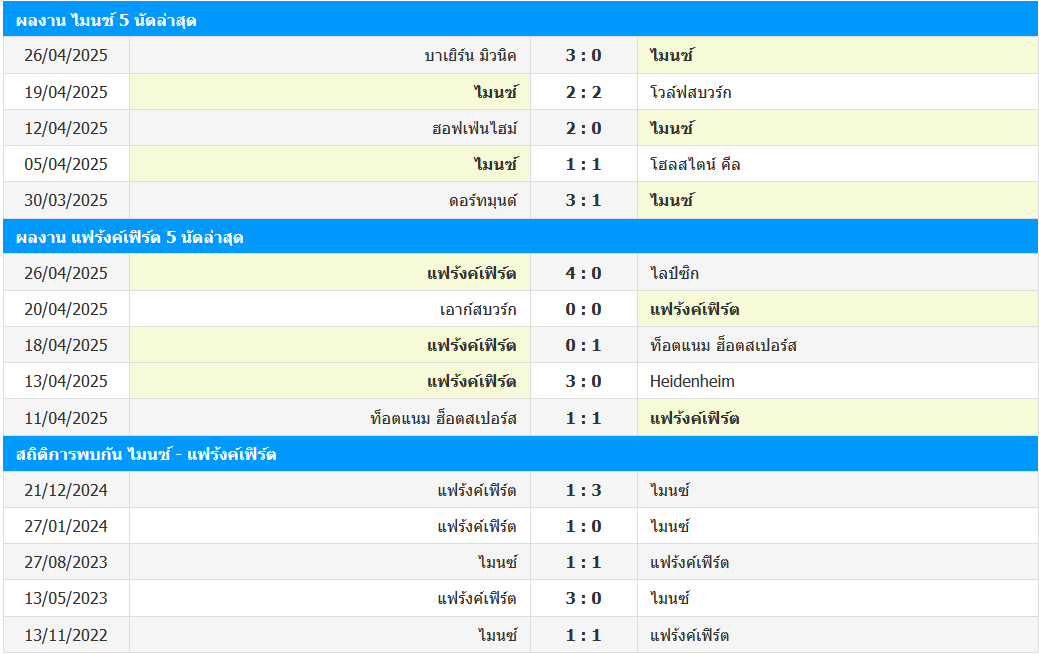The image size is (1039, 654).
Task: Click the date 27/01/2024
Action: coord(66,526)
